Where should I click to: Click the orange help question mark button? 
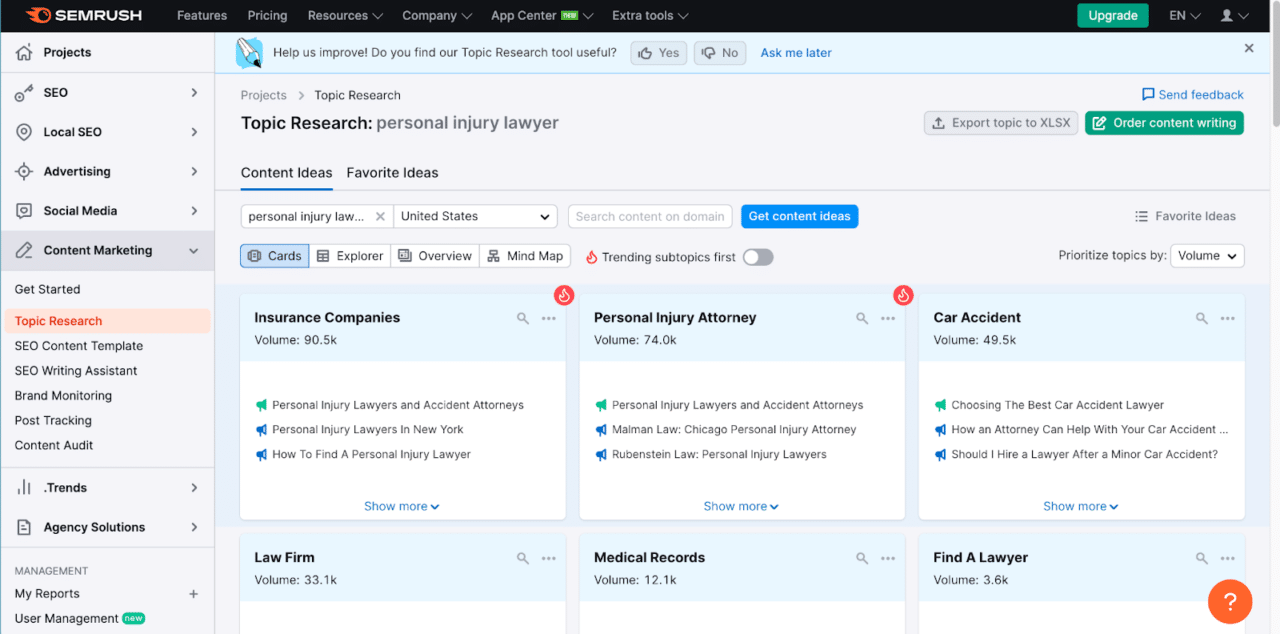tap(1230, 601)
